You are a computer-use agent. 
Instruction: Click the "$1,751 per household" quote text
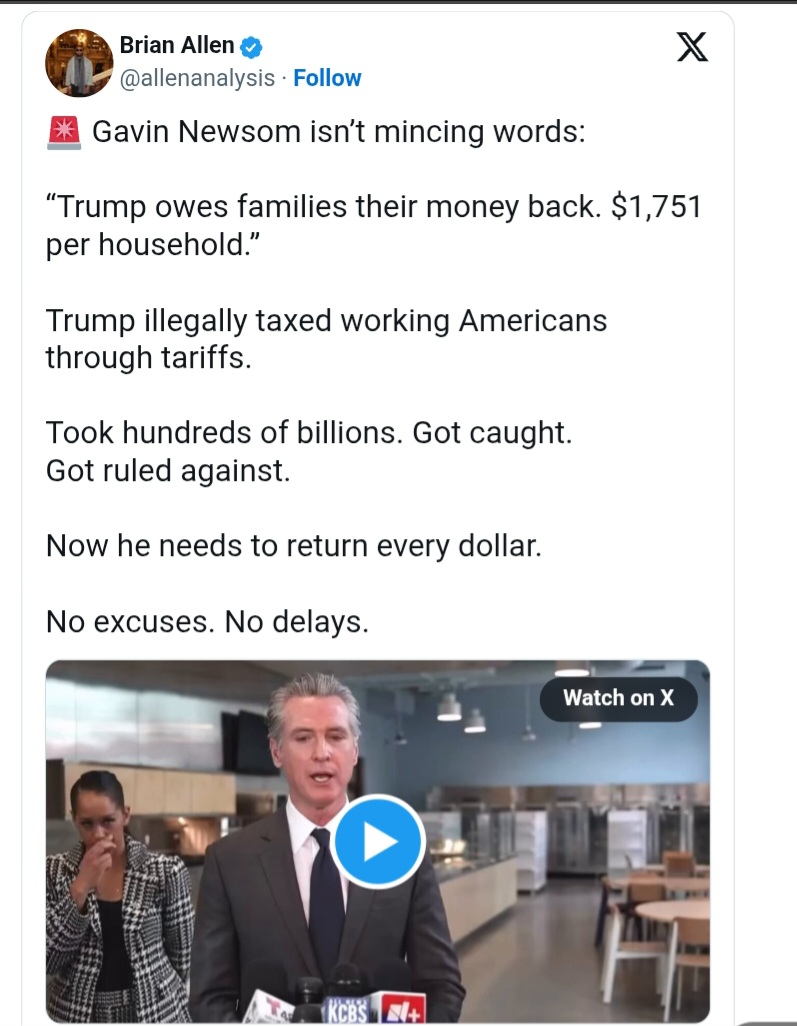[373, 226]
